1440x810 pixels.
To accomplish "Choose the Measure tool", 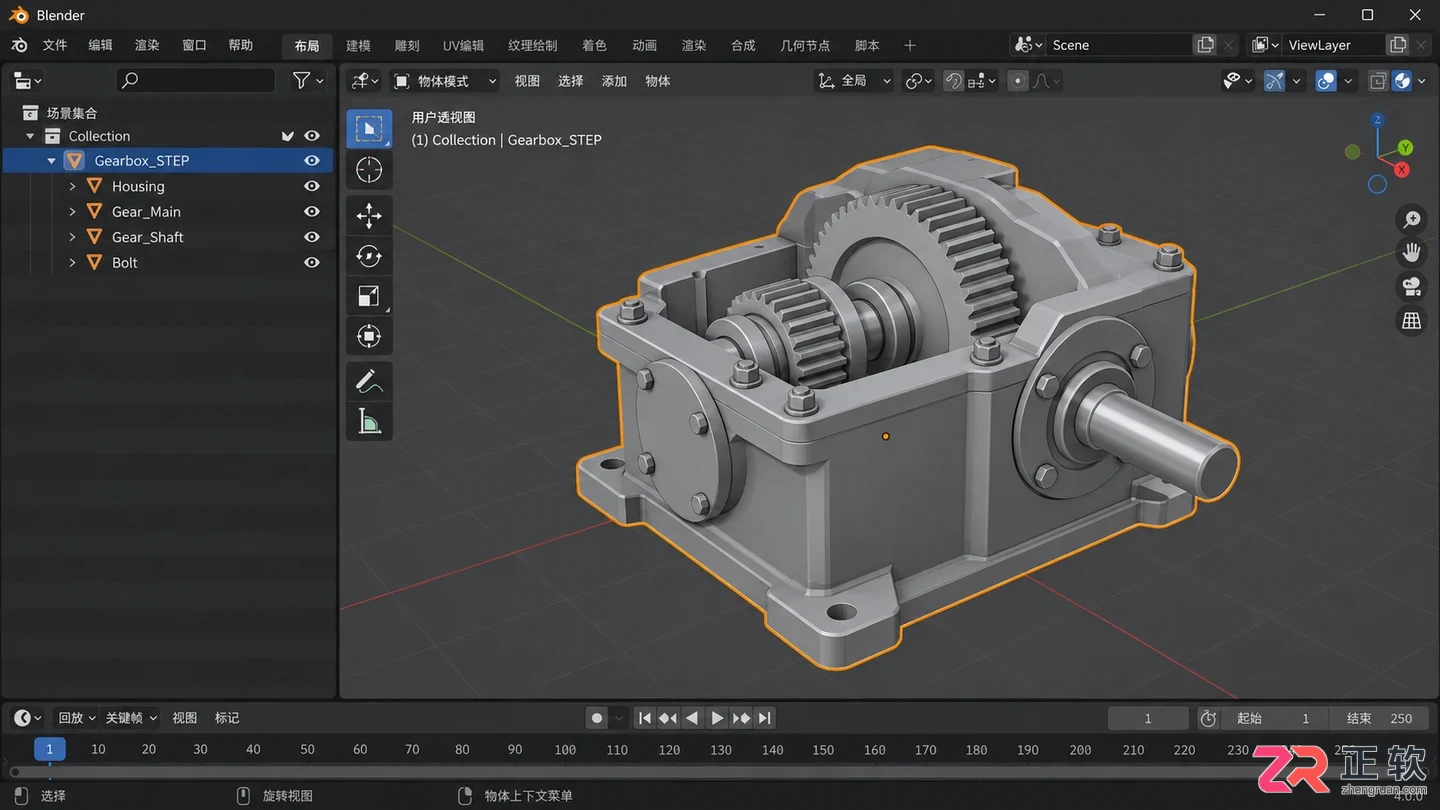I will coord(369,422).
